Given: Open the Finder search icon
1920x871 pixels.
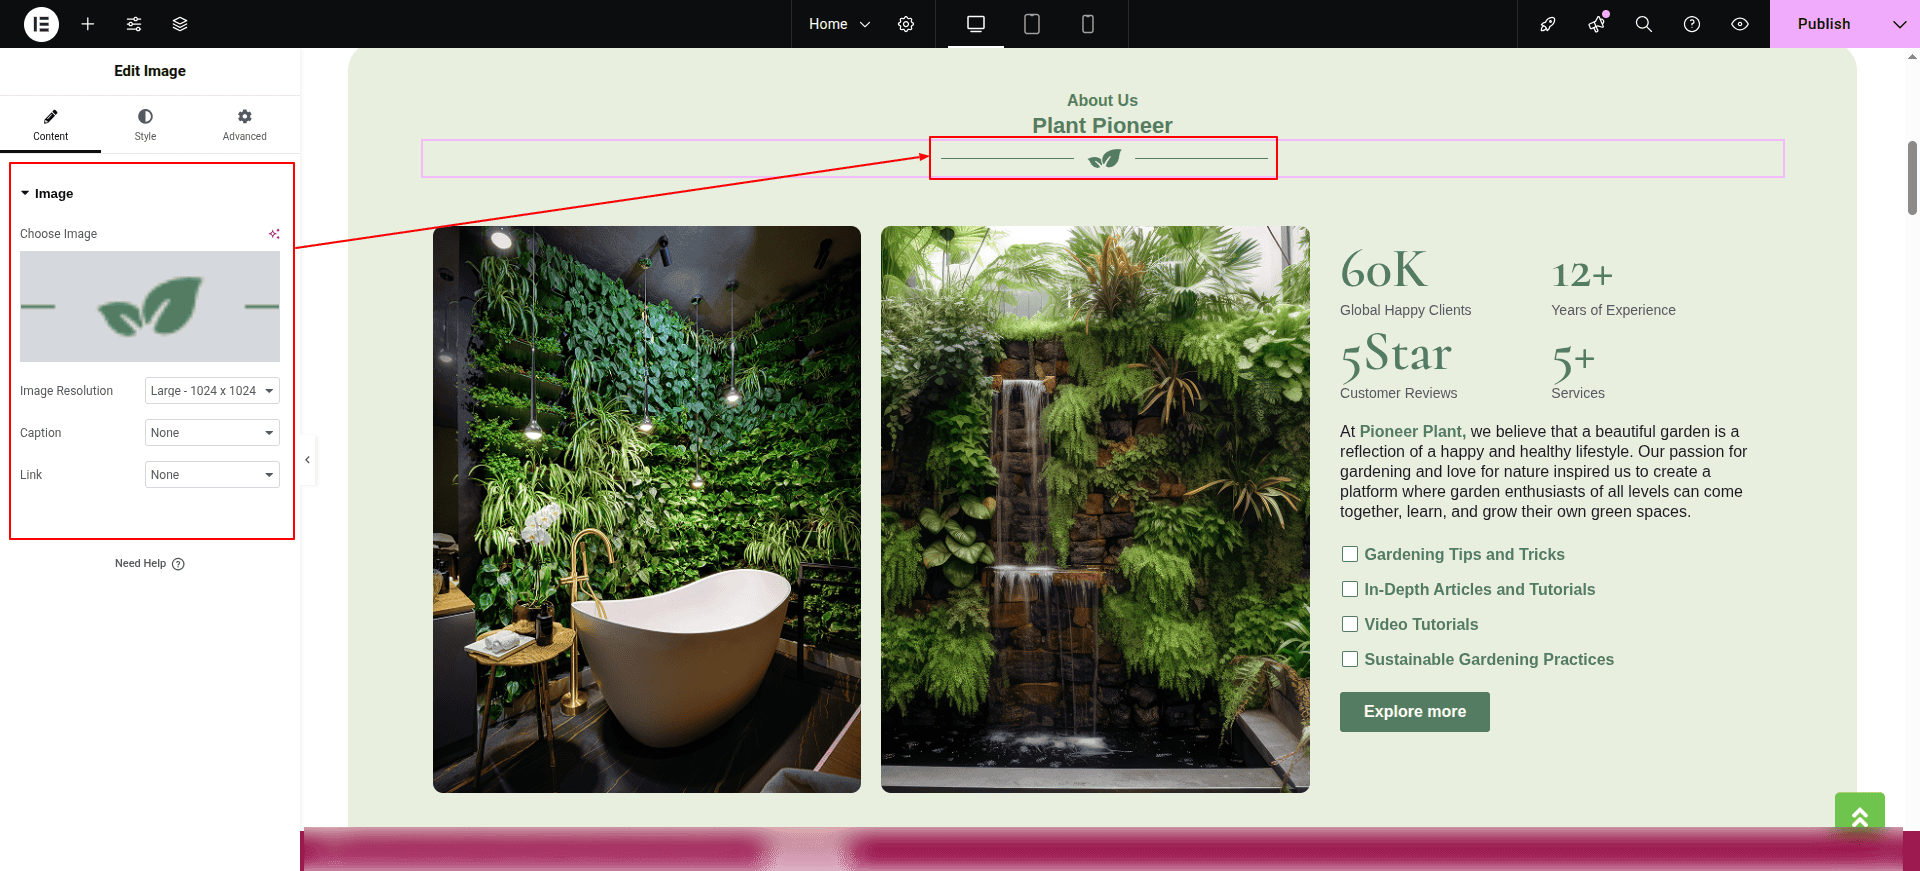Looking at the screenshot, I should tap(1644, 24).
